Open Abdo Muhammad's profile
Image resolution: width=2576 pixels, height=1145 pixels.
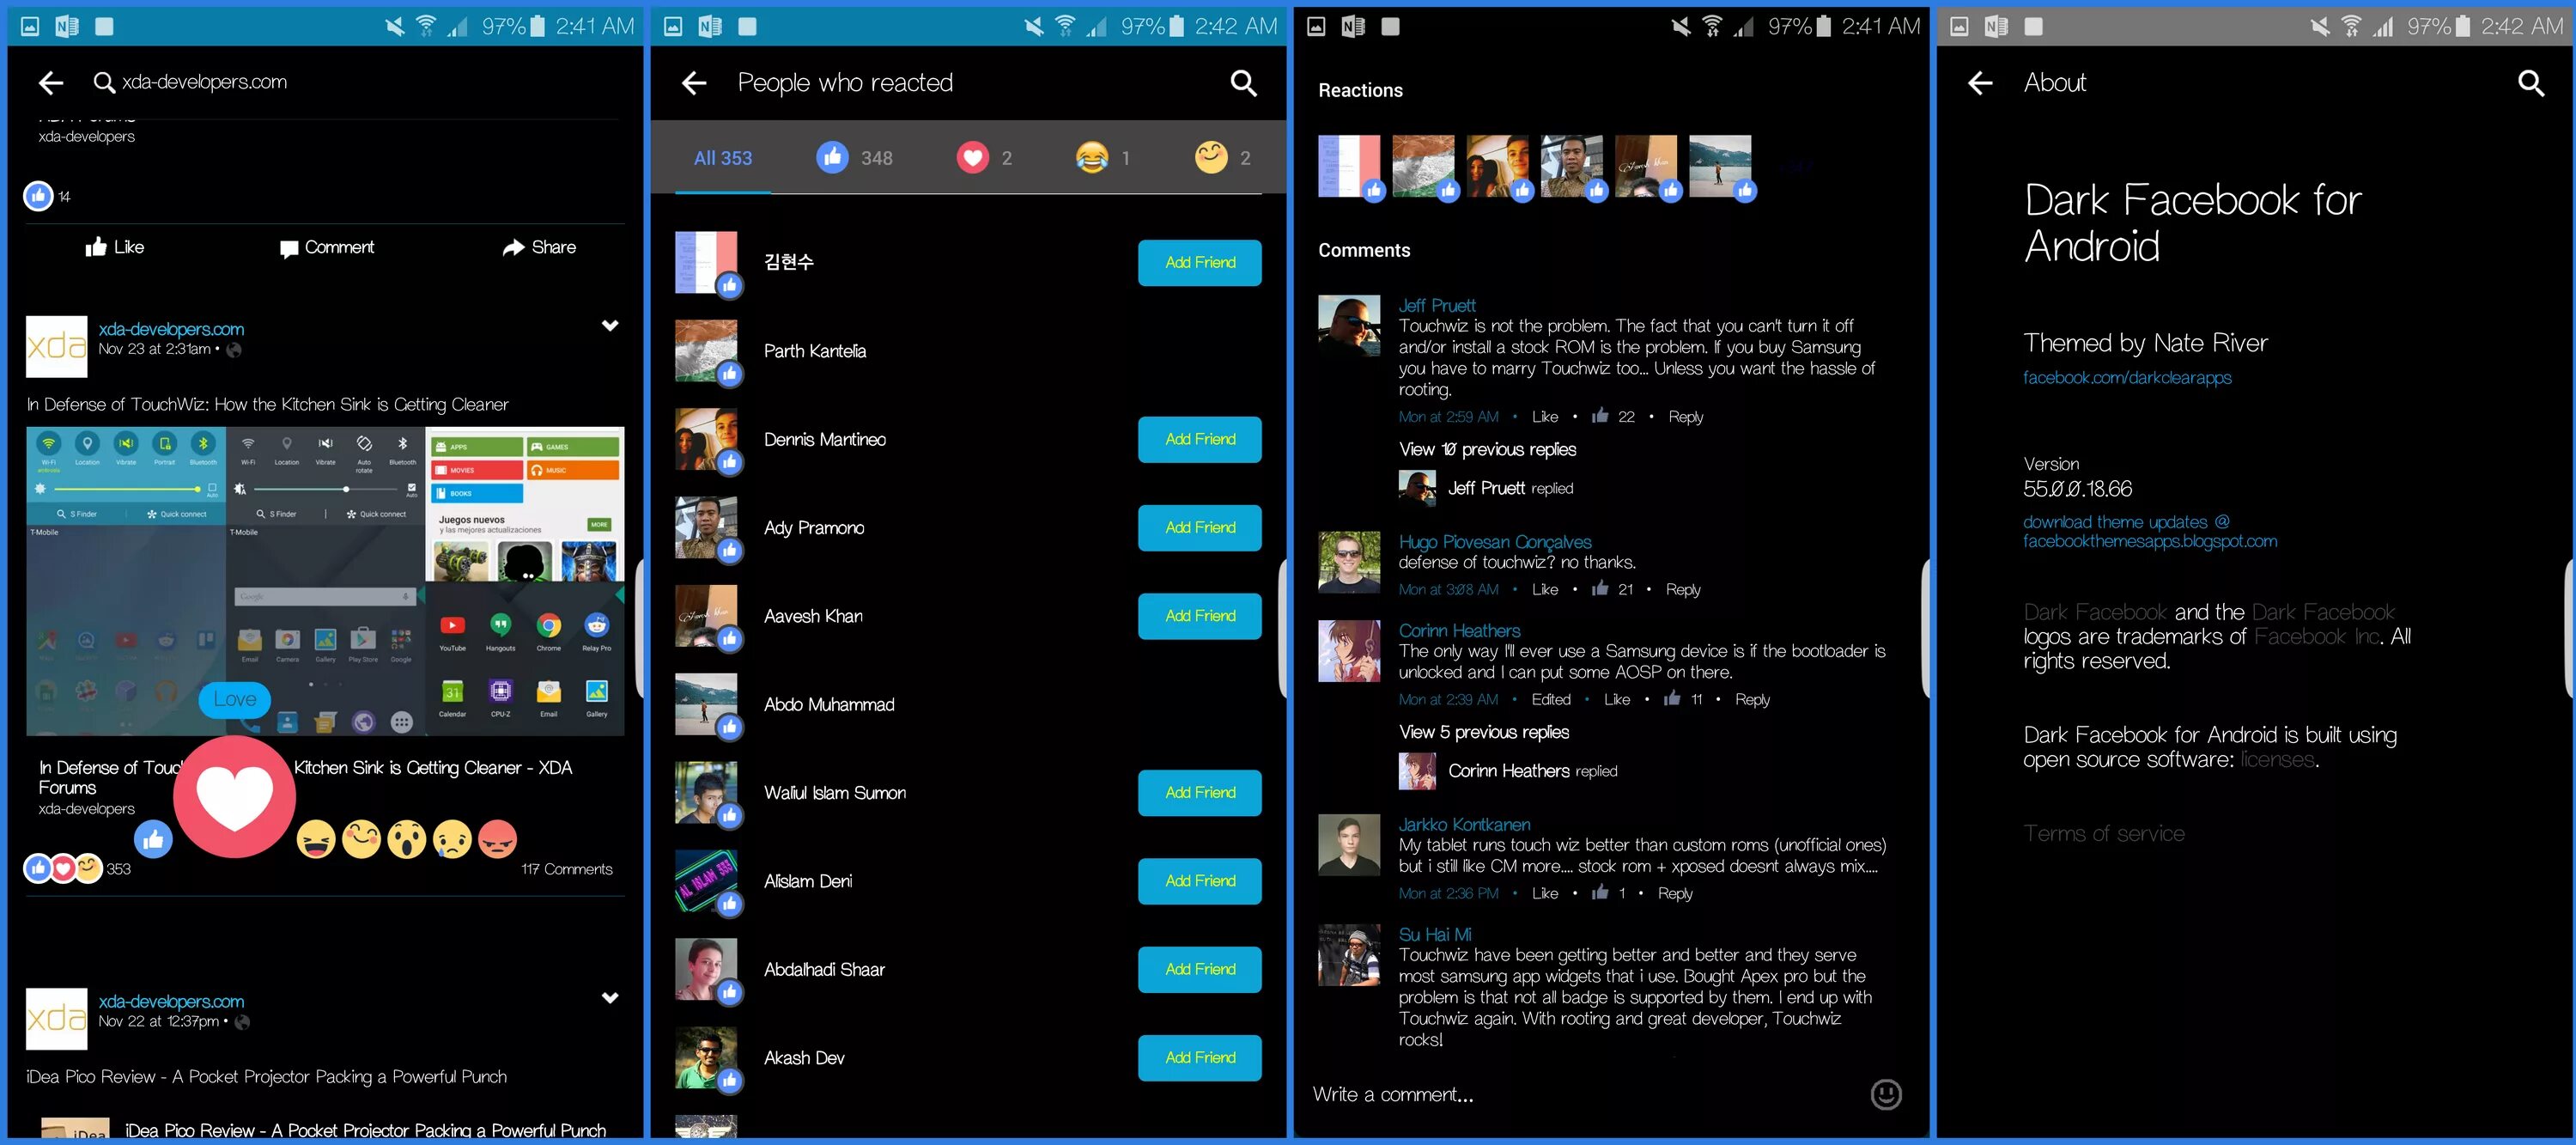829,704
